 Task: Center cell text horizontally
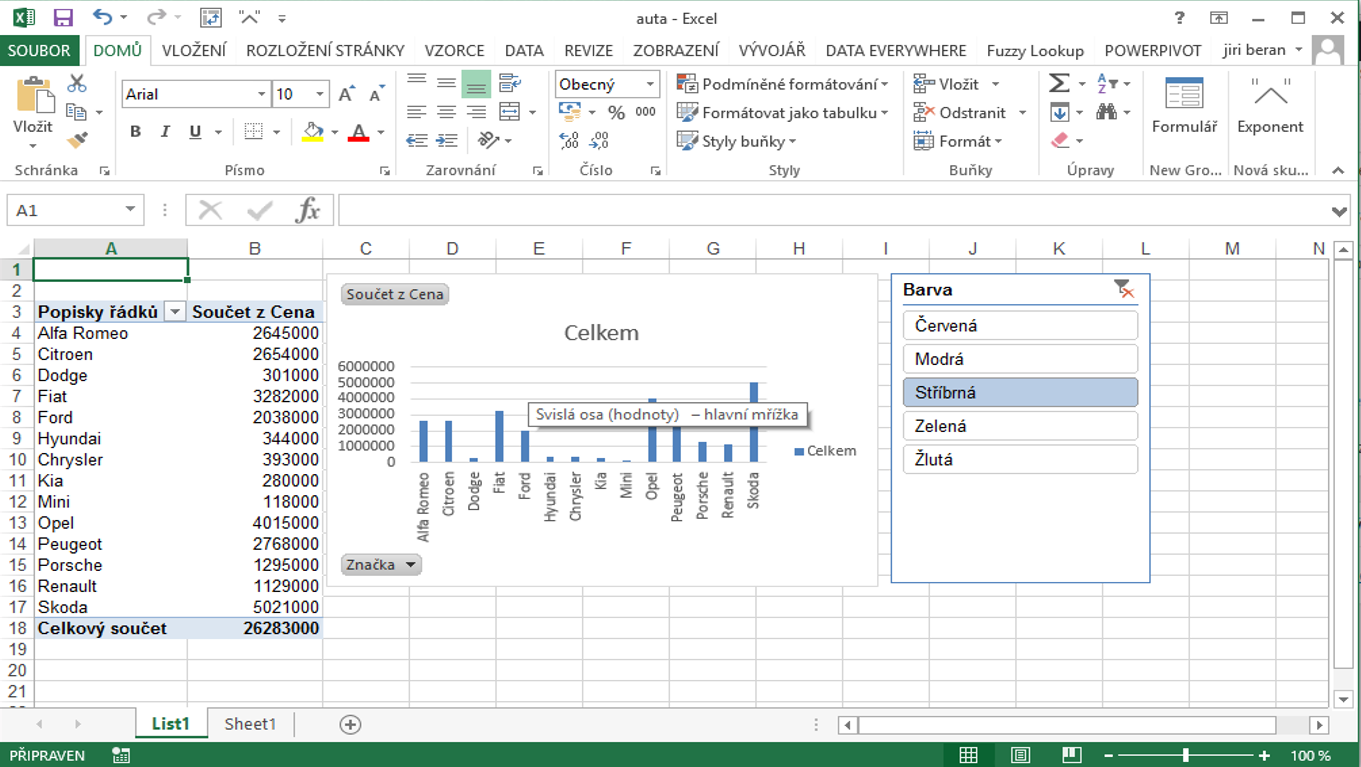point(447,112)
